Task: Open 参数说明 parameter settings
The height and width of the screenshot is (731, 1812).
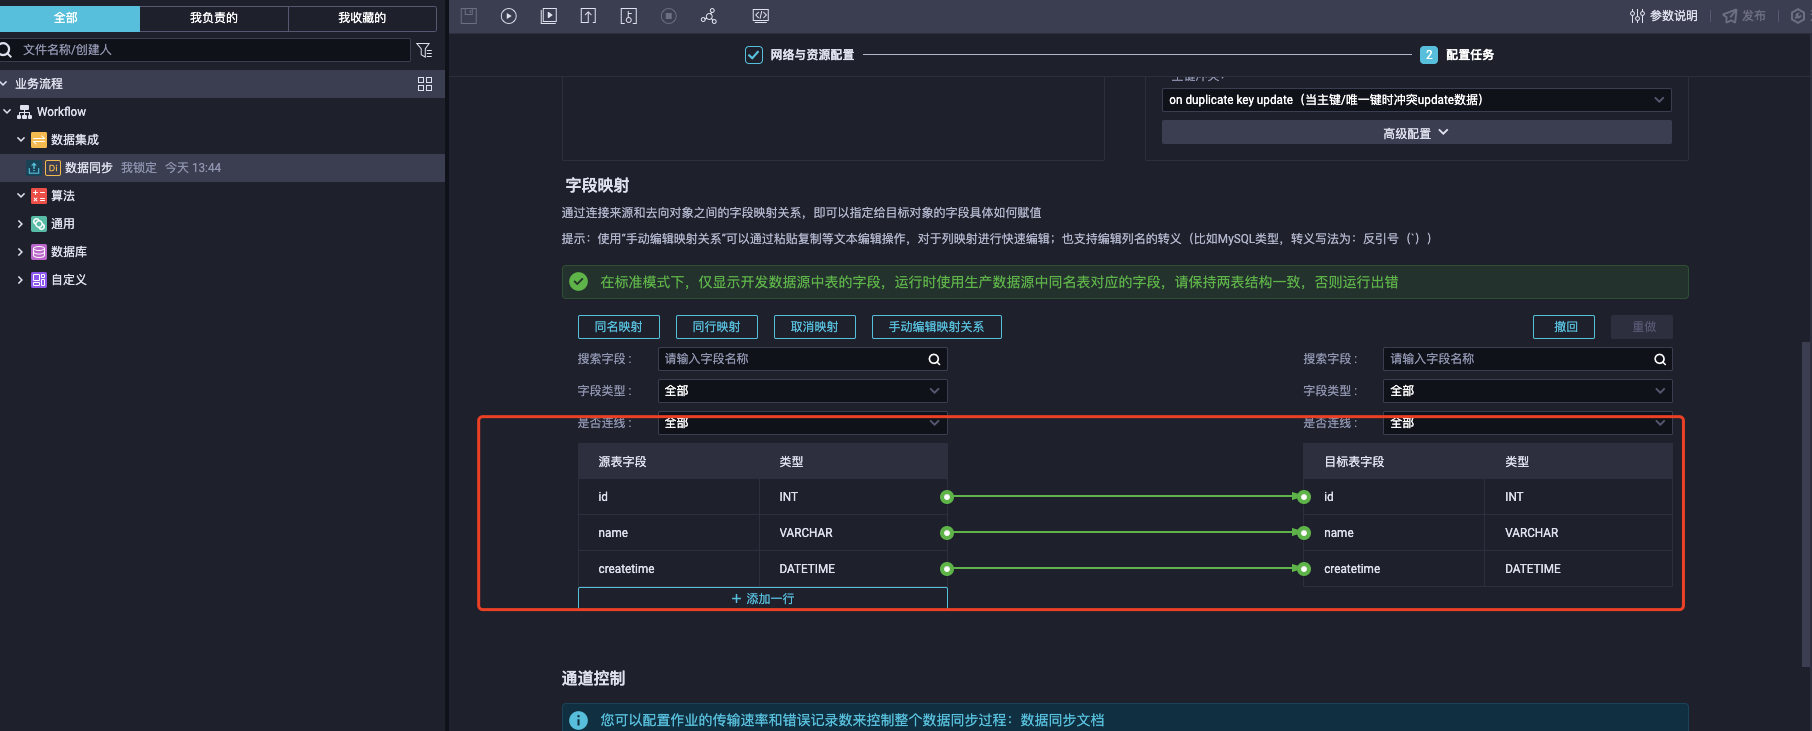Action: tap(1664, 16)
